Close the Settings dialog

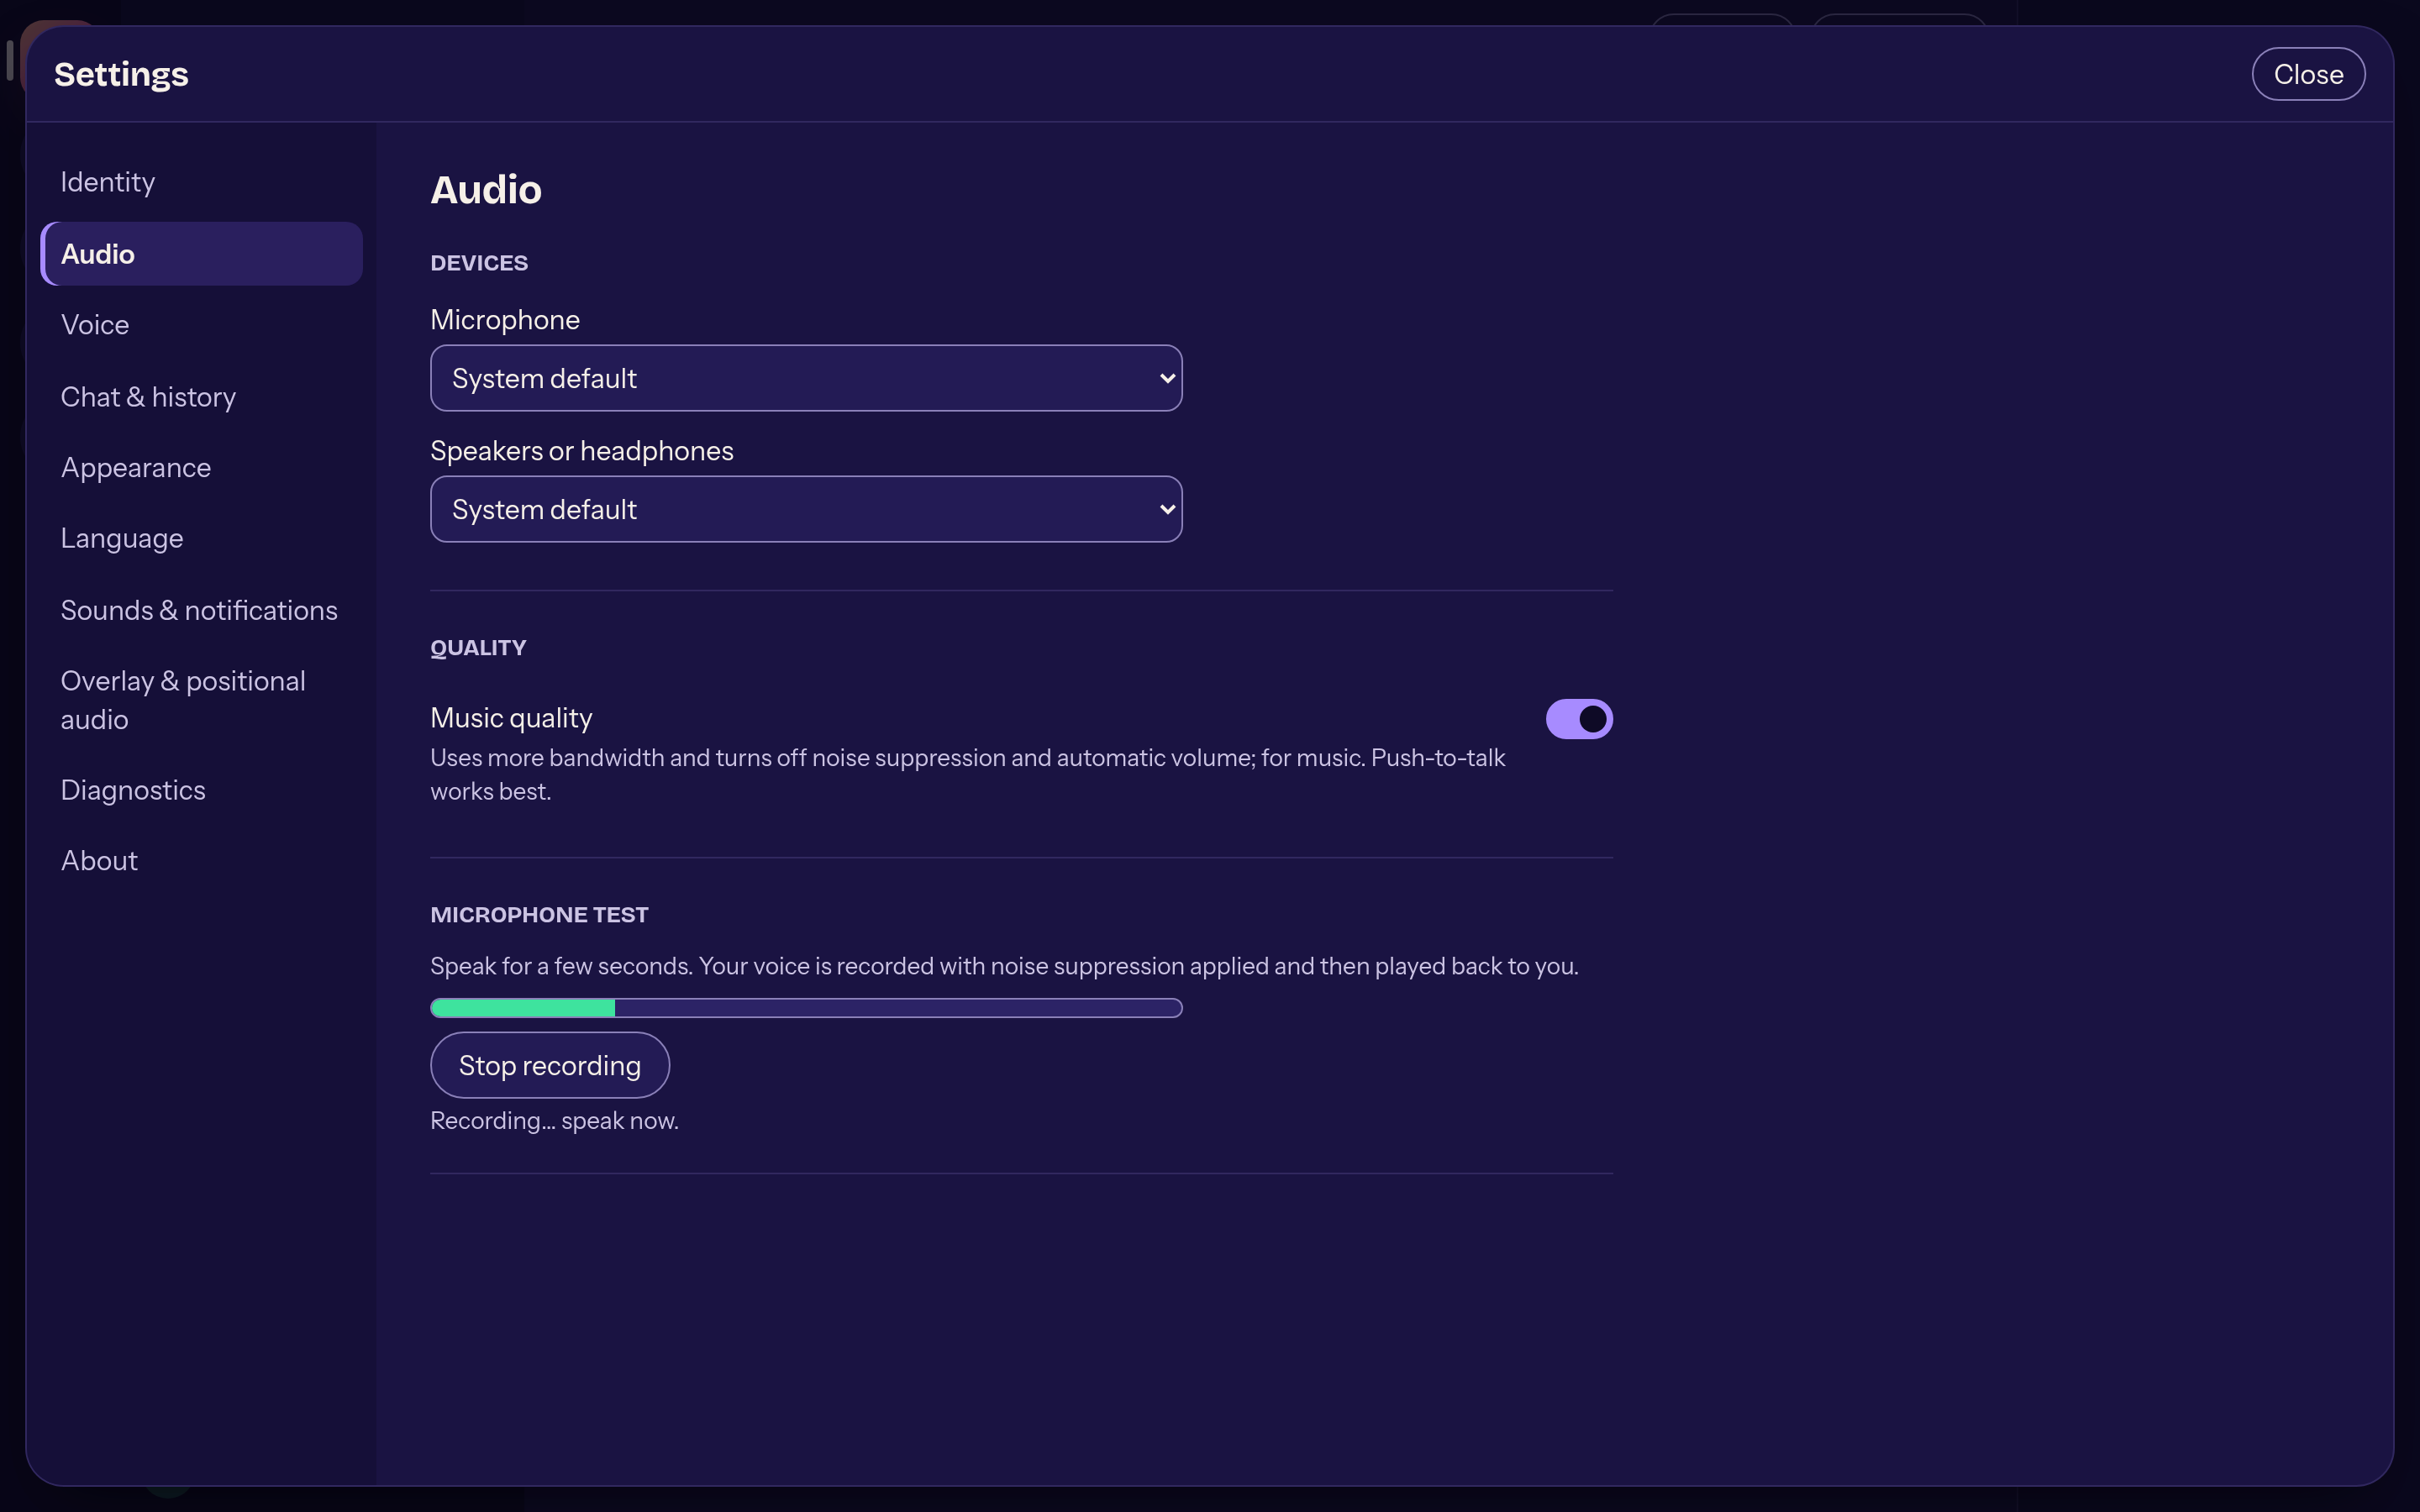tap(2308, 74)
